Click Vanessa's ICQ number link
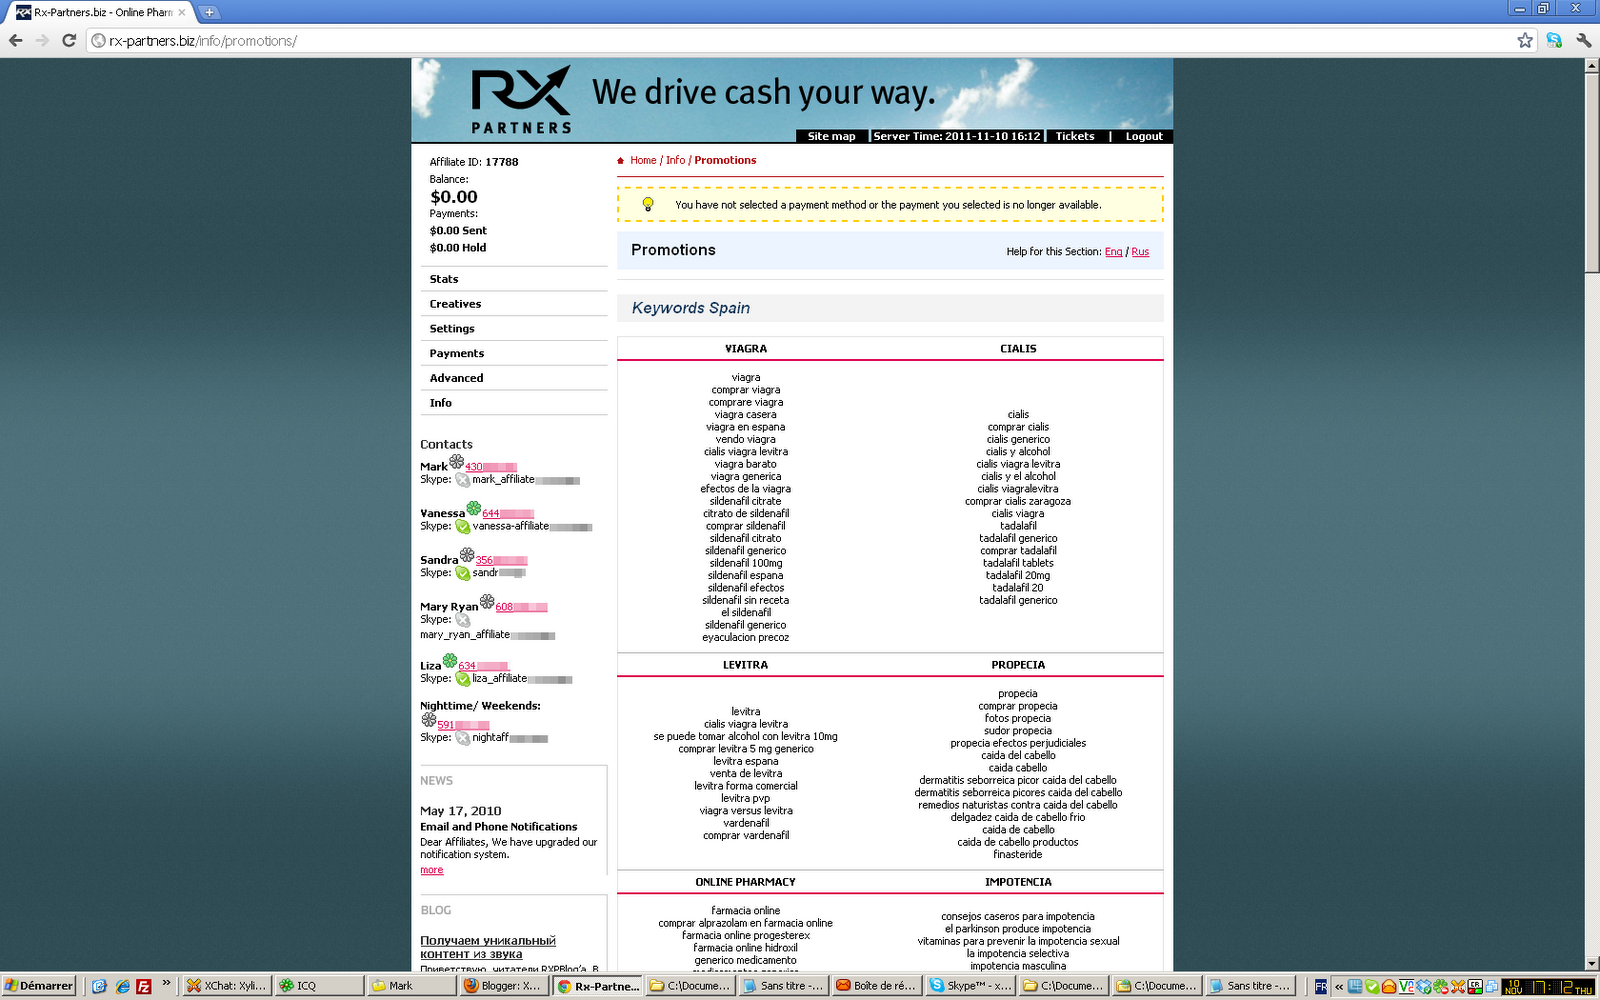The height and width of the screenshot is (1000, 1600). click(508, 514)
